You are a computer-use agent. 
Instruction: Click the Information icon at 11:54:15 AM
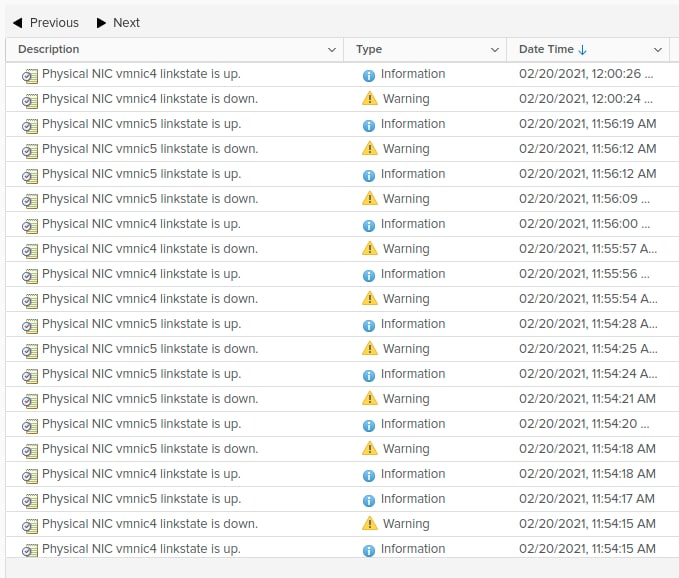(x=369, y=551)
